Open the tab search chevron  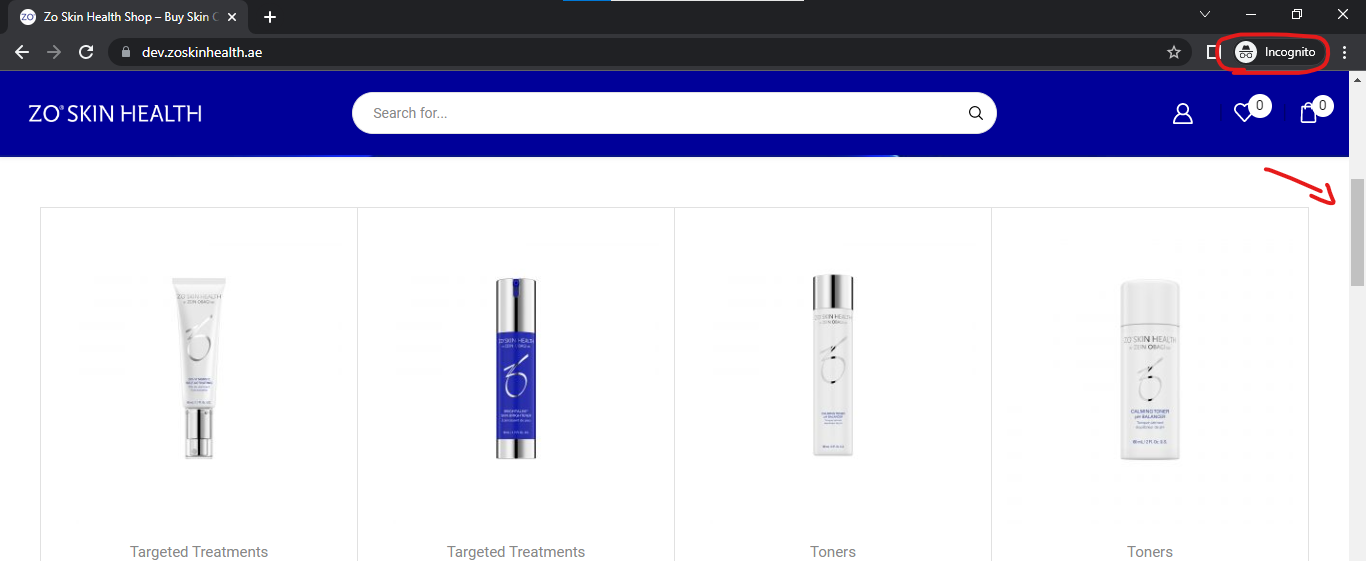click(1205, 14)
